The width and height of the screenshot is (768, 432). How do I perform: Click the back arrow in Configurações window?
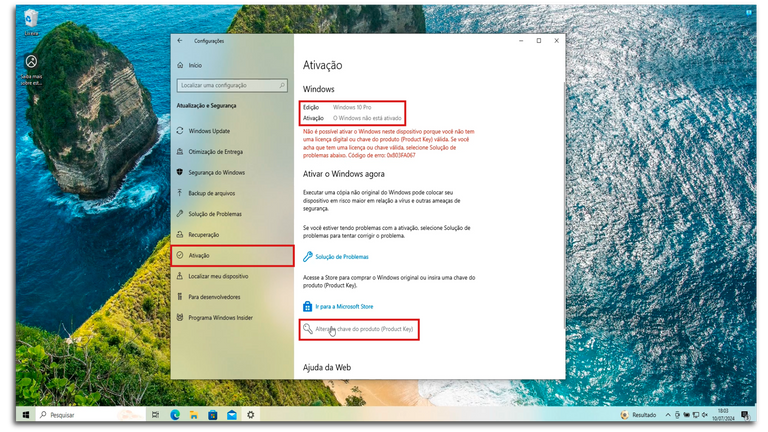point(180,41)
